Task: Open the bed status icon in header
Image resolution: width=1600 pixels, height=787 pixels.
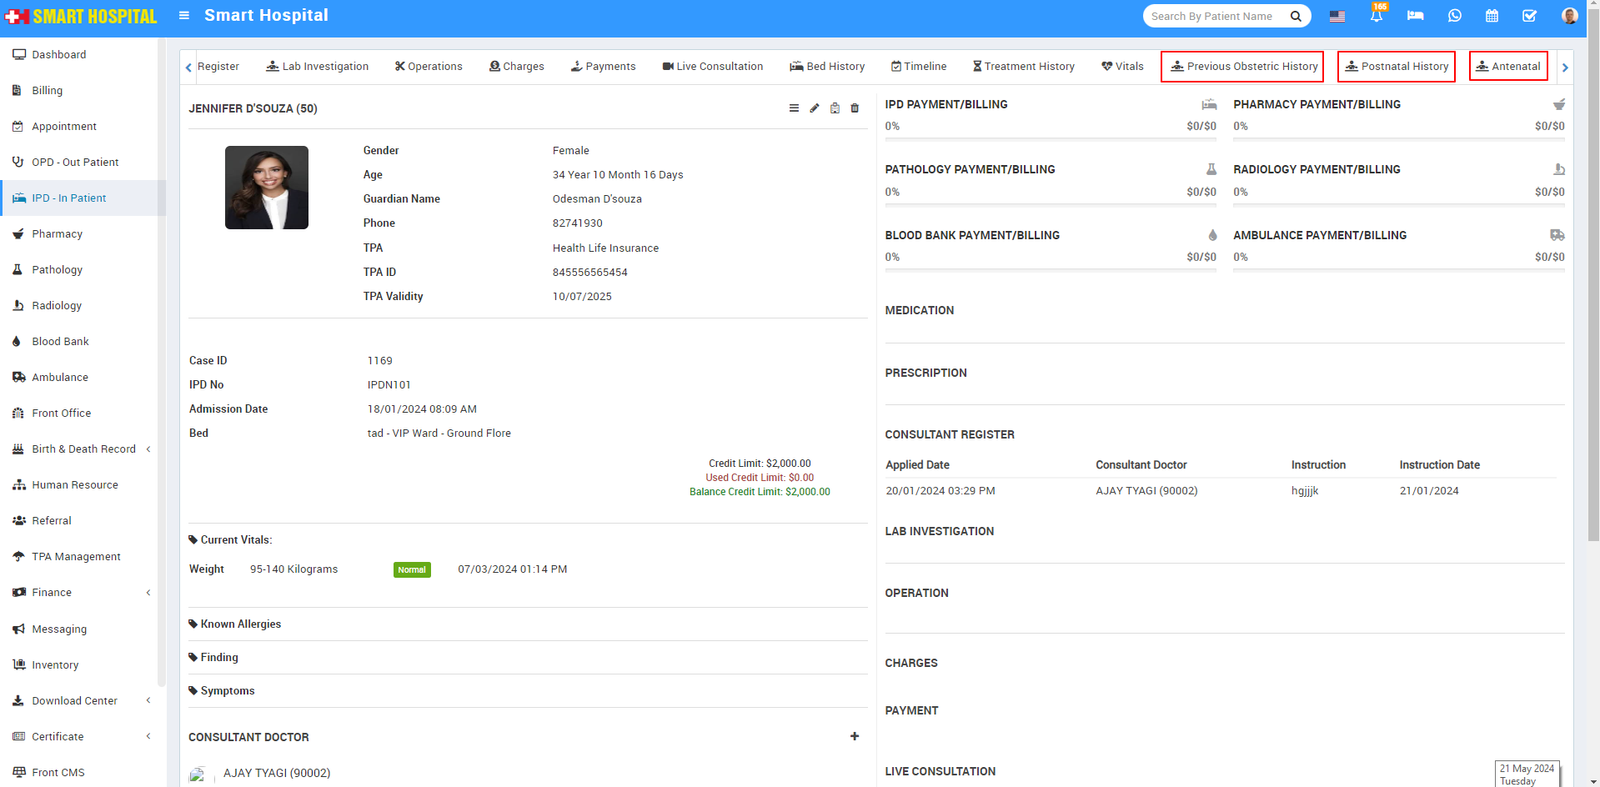Action: (x=1415, y=16)
